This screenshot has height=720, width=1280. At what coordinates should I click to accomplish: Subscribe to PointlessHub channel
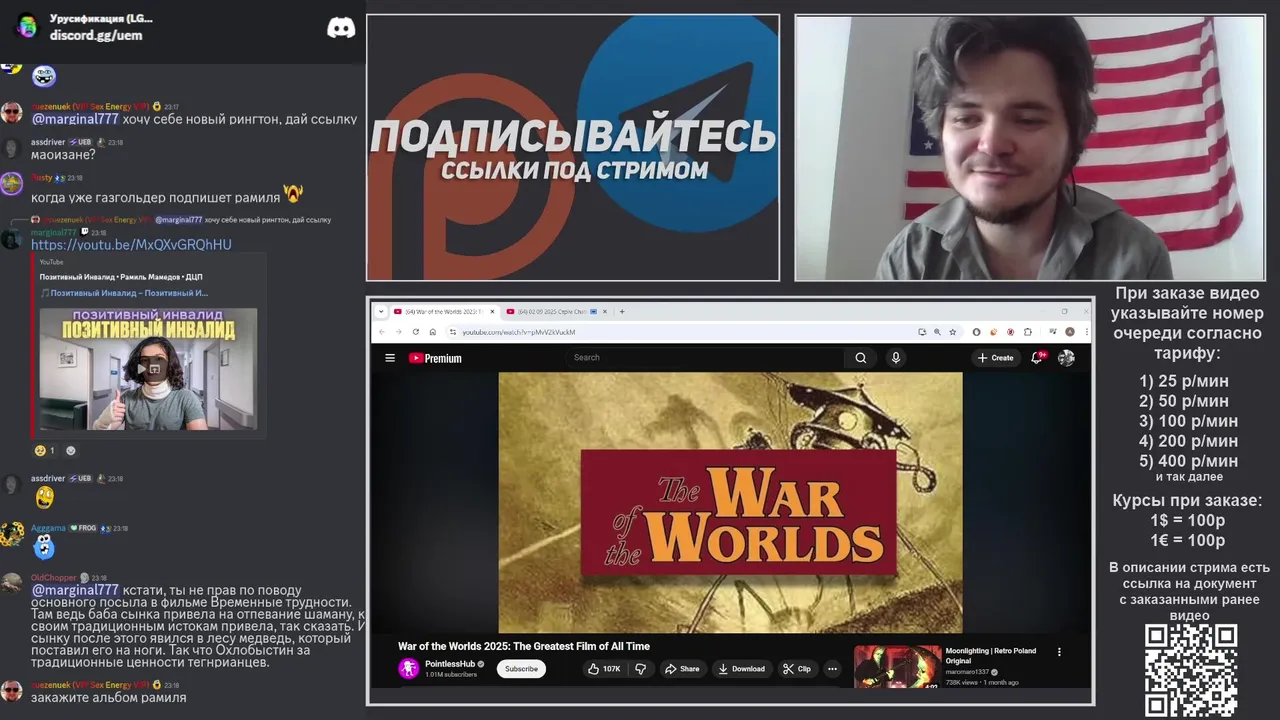point(521,669)
